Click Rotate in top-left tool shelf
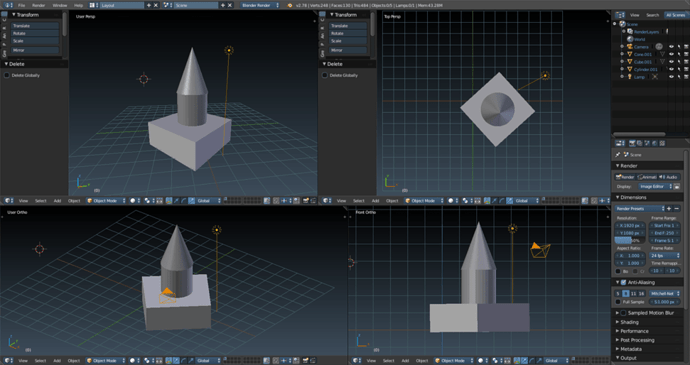This screenshot has width=690, height=365. (x=35, y=33)
